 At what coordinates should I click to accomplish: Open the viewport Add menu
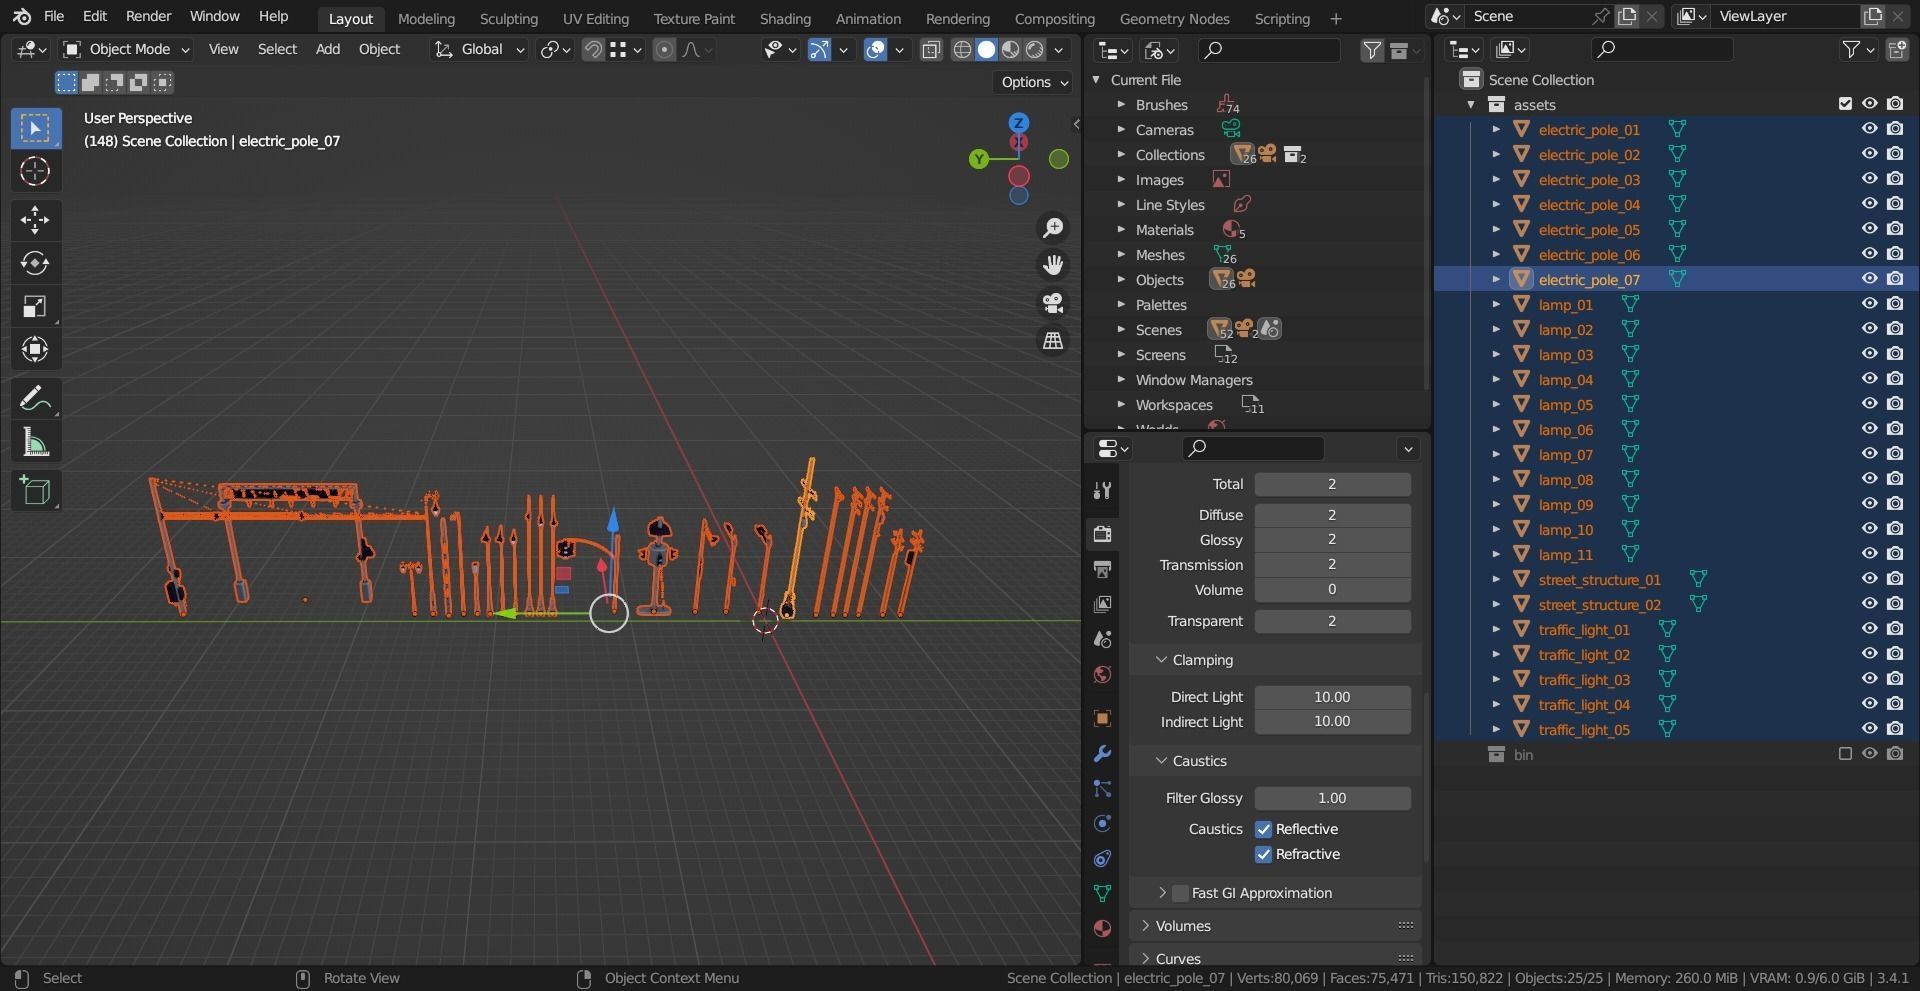[x=328, y=49]
